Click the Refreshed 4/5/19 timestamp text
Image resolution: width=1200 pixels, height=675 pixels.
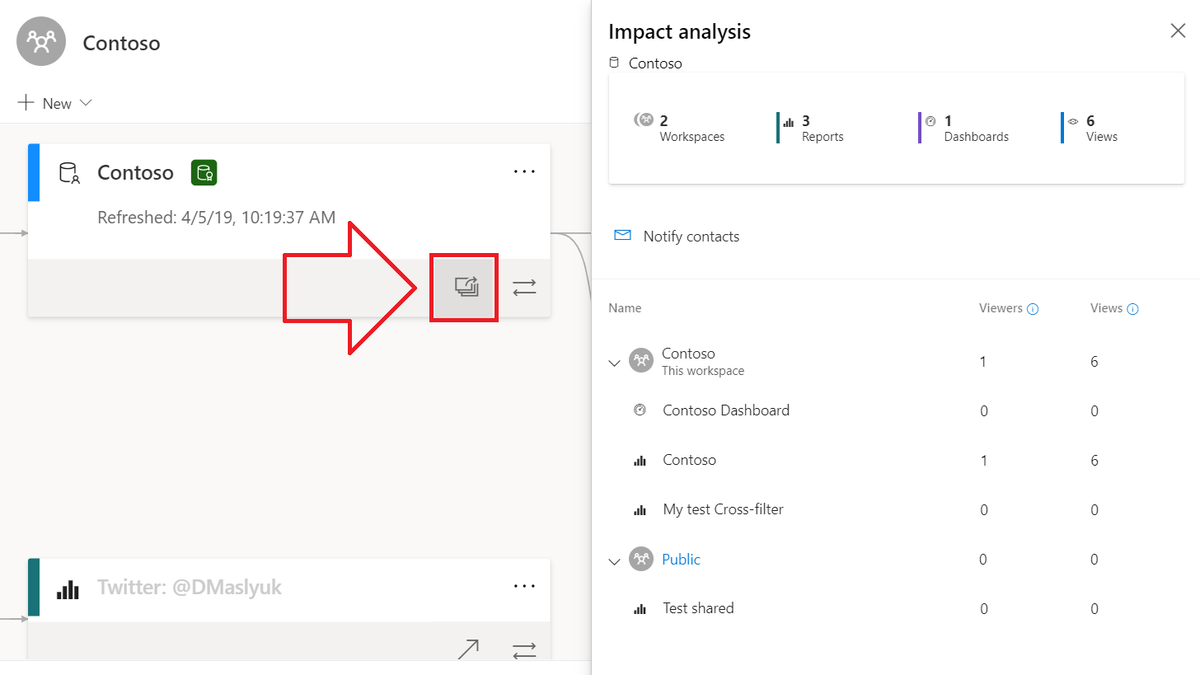click(216, 217)
